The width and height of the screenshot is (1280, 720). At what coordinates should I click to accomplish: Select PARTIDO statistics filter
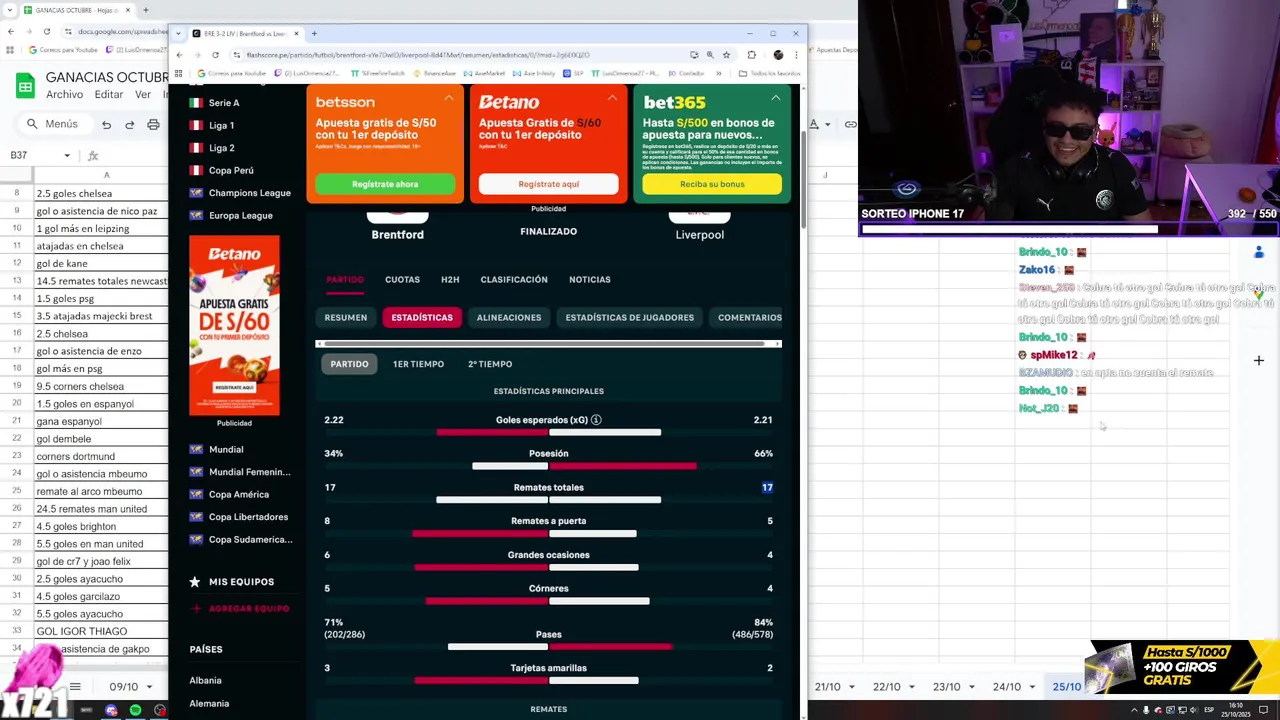click(350, 364)
